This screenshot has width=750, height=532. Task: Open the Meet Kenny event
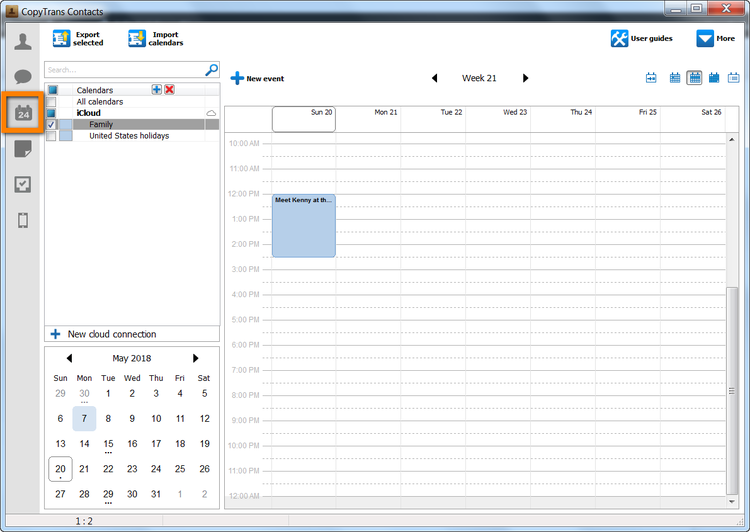pos(304,226)
